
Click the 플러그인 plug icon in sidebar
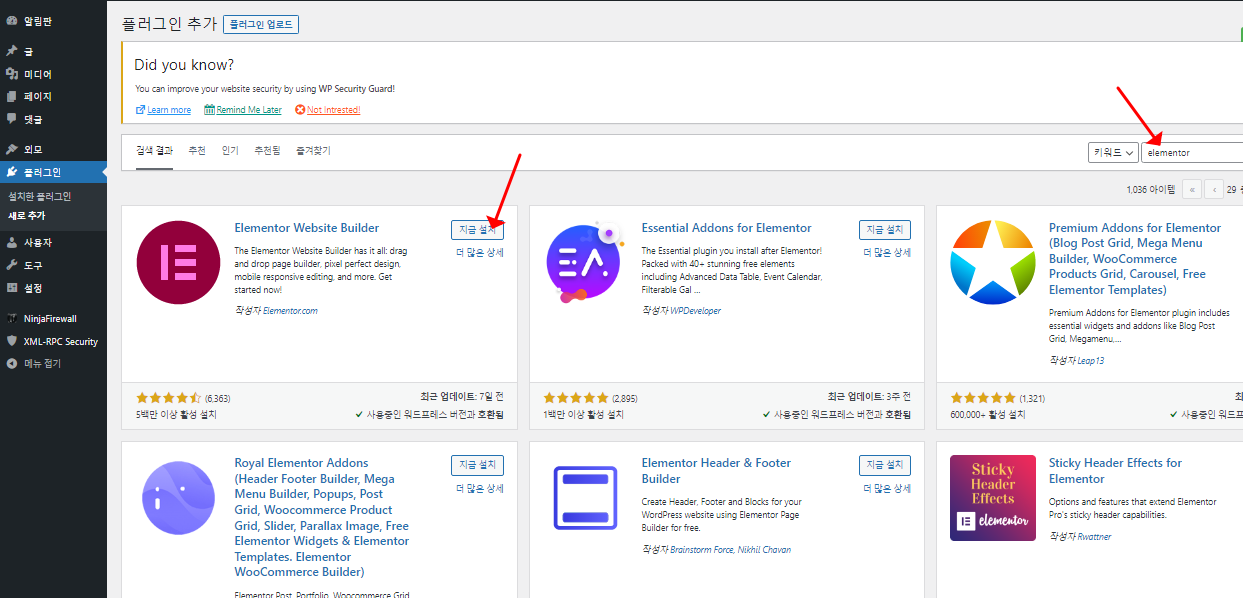(11, 172)
